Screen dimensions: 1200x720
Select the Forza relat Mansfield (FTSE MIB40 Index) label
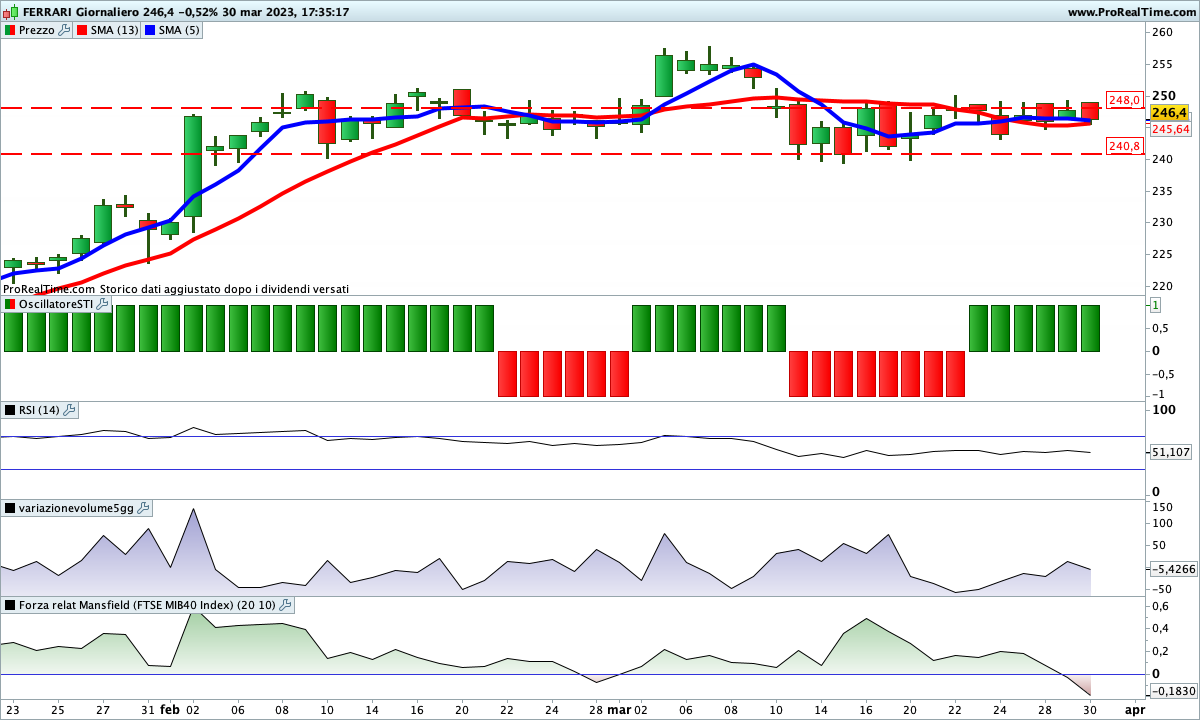click(147, 605)
